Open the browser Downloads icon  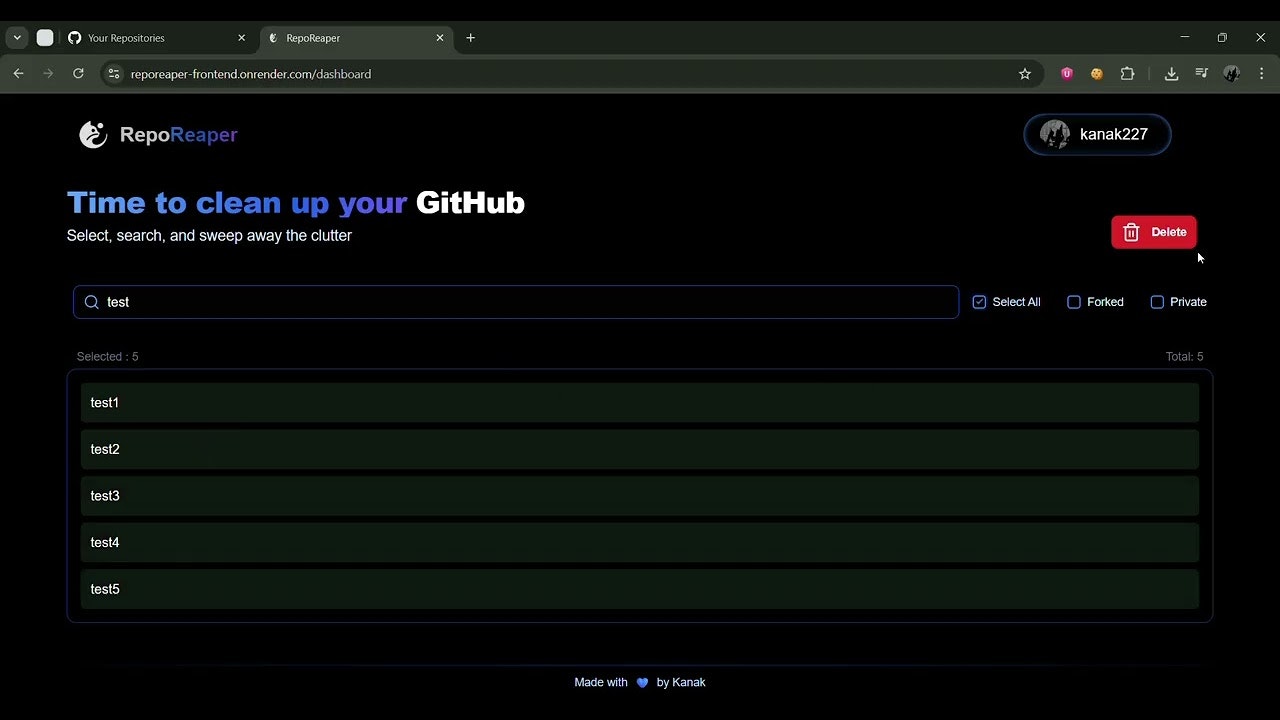pos(1172,74)
